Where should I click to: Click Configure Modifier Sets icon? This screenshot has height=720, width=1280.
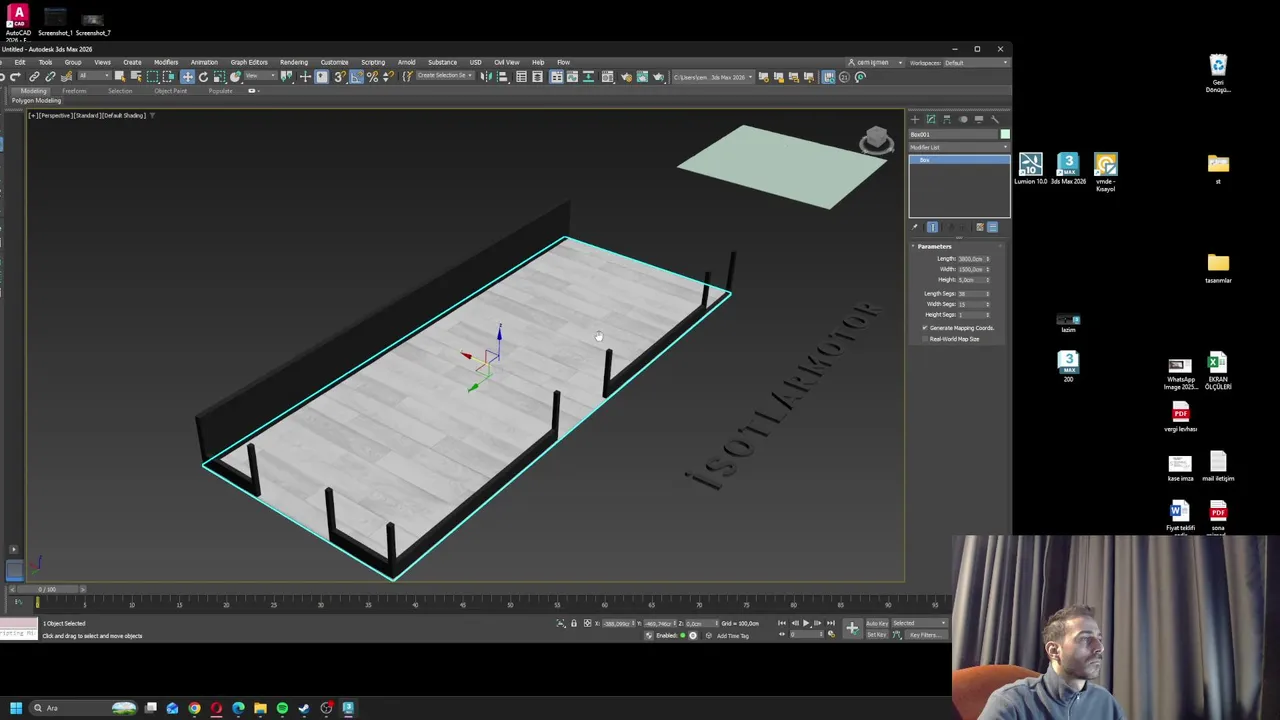point(992,227)
